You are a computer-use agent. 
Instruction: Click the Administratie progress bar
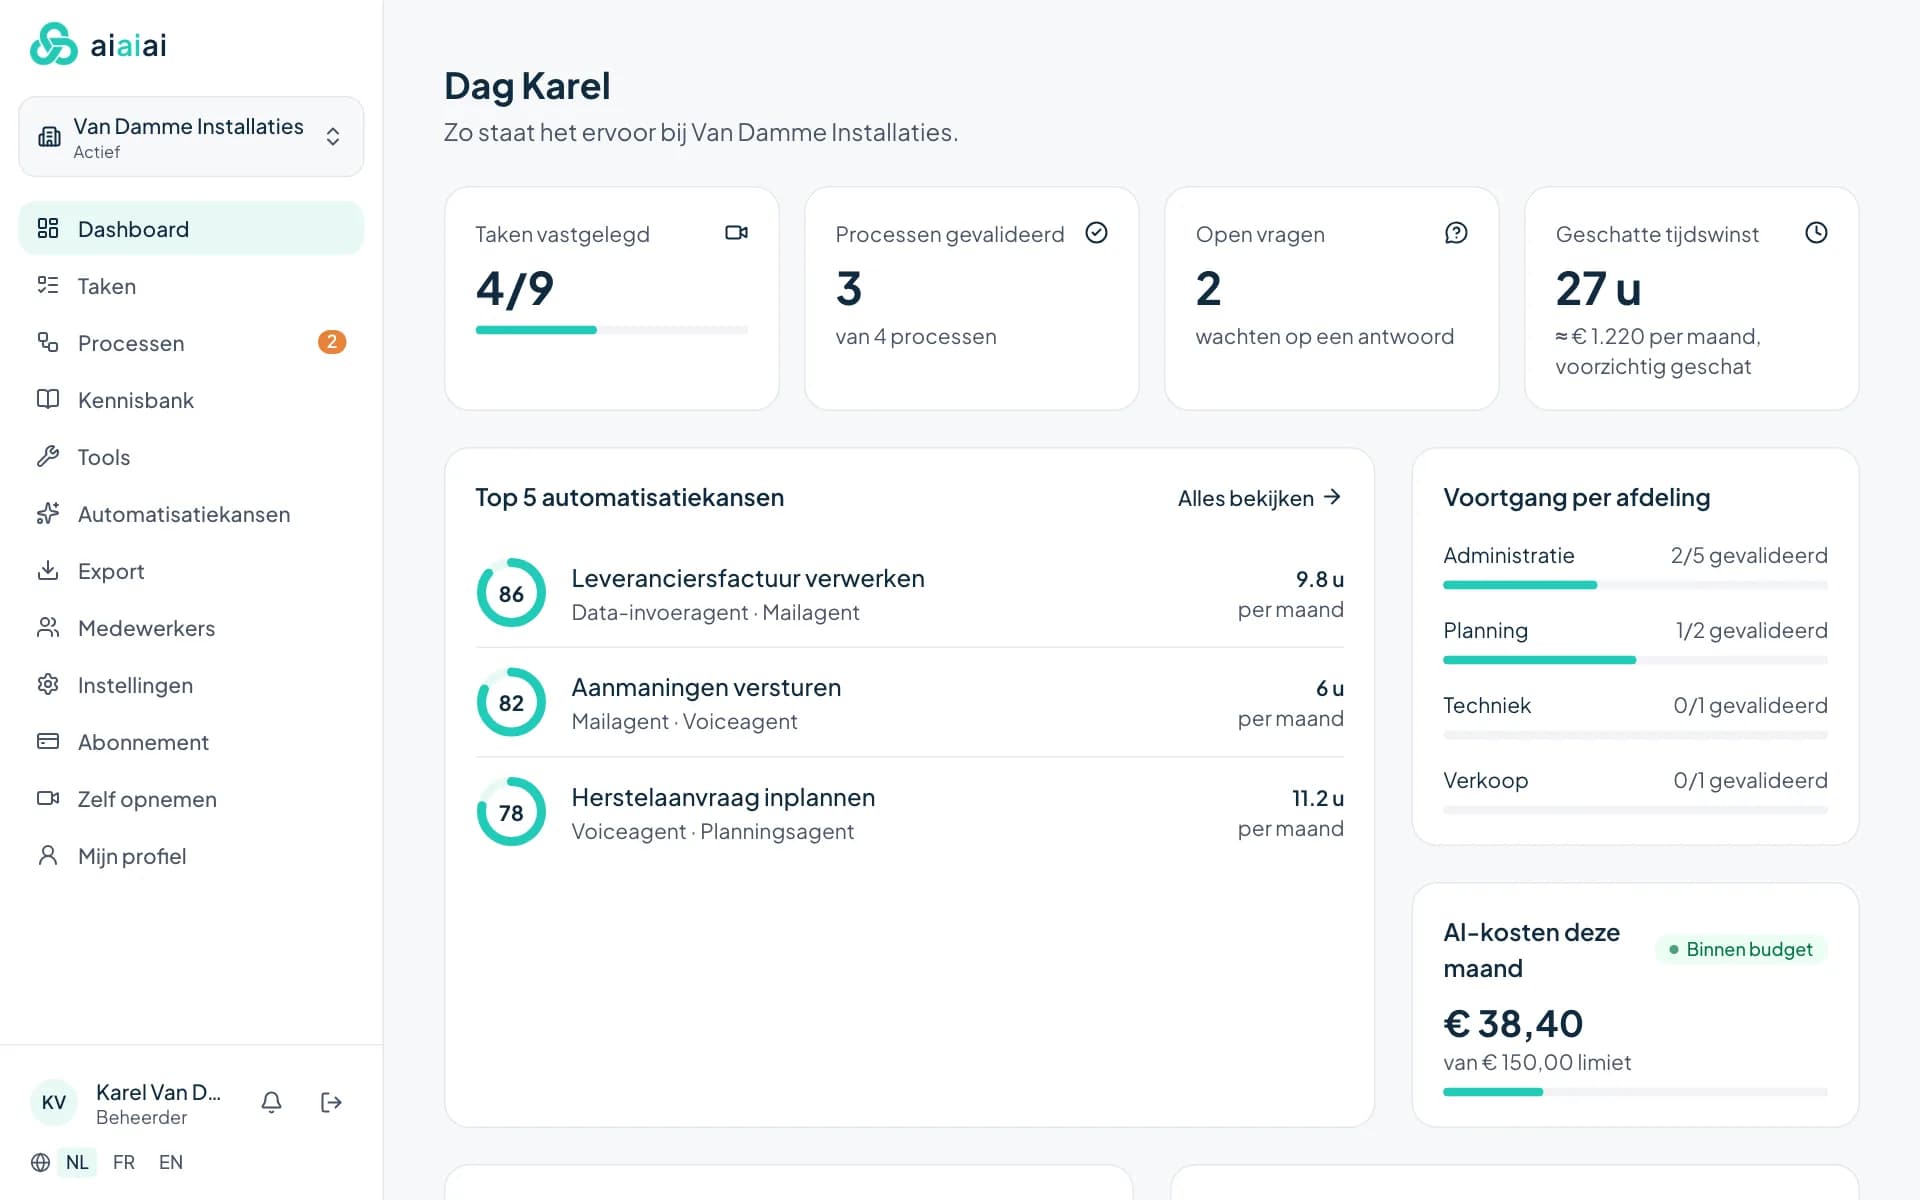[1635, 585]
